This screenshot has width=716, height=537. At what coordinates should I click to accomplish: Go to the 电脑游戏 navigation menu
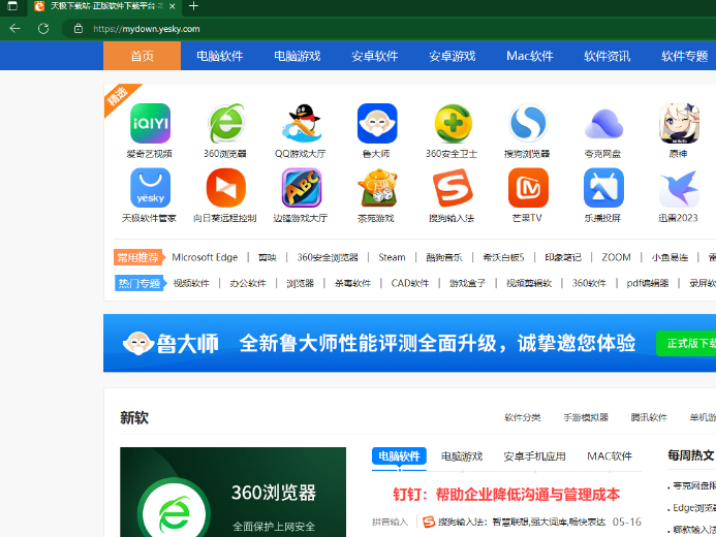click(297, 56)
